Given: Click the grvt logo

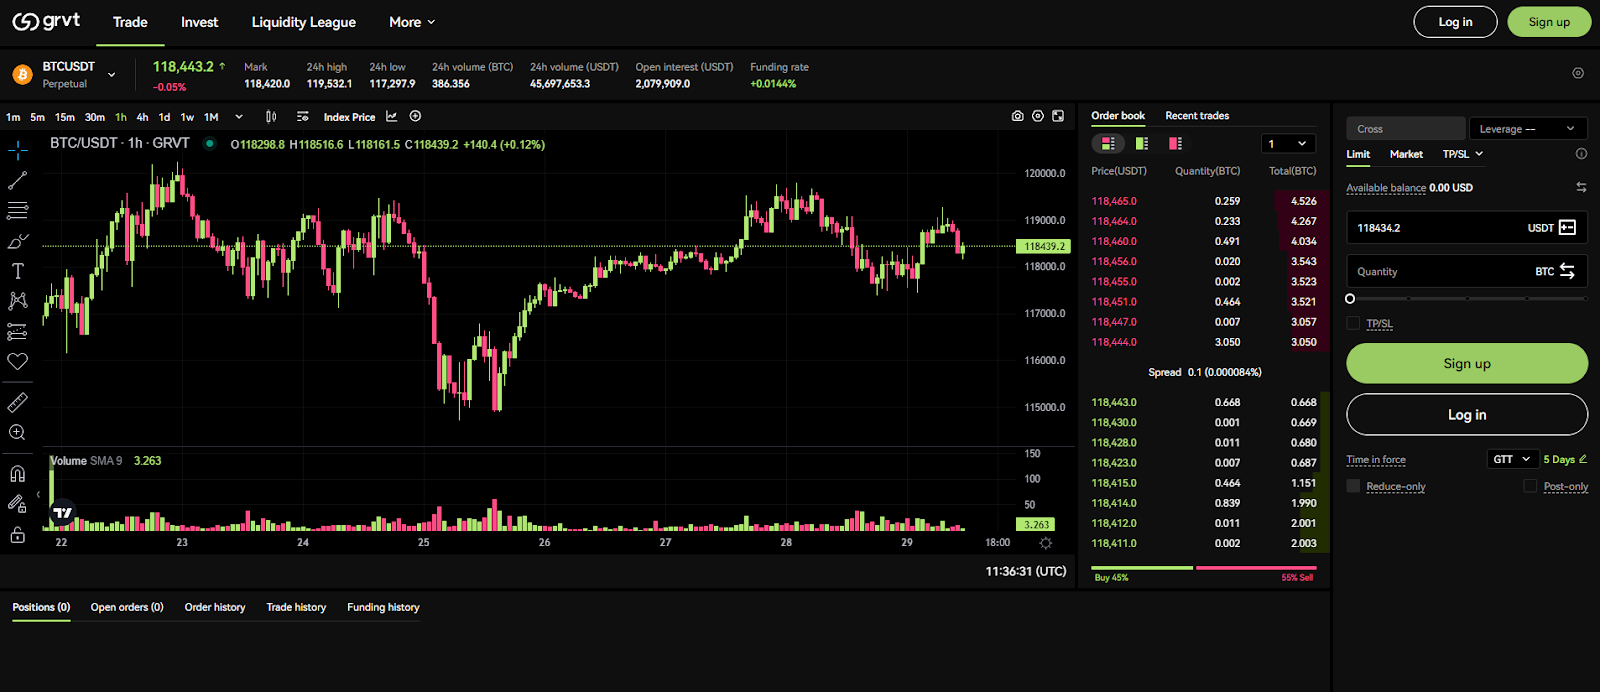Looking at the screenshot, I should coord(46,21).
